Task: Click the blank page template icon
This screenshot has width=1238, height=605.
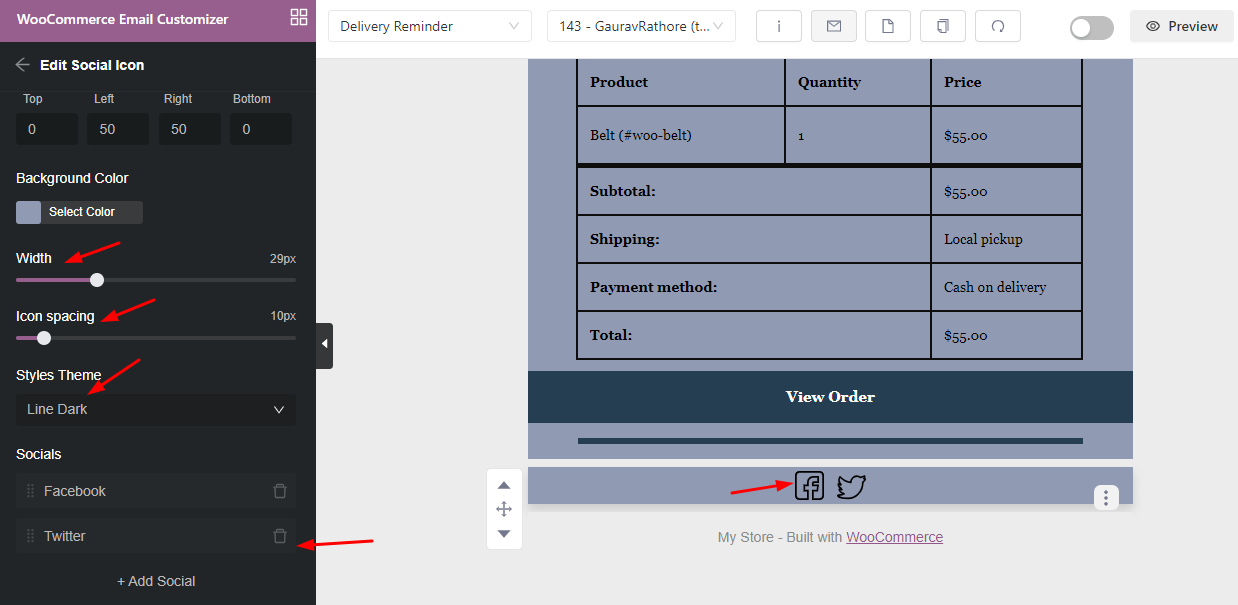Action: 887,26
